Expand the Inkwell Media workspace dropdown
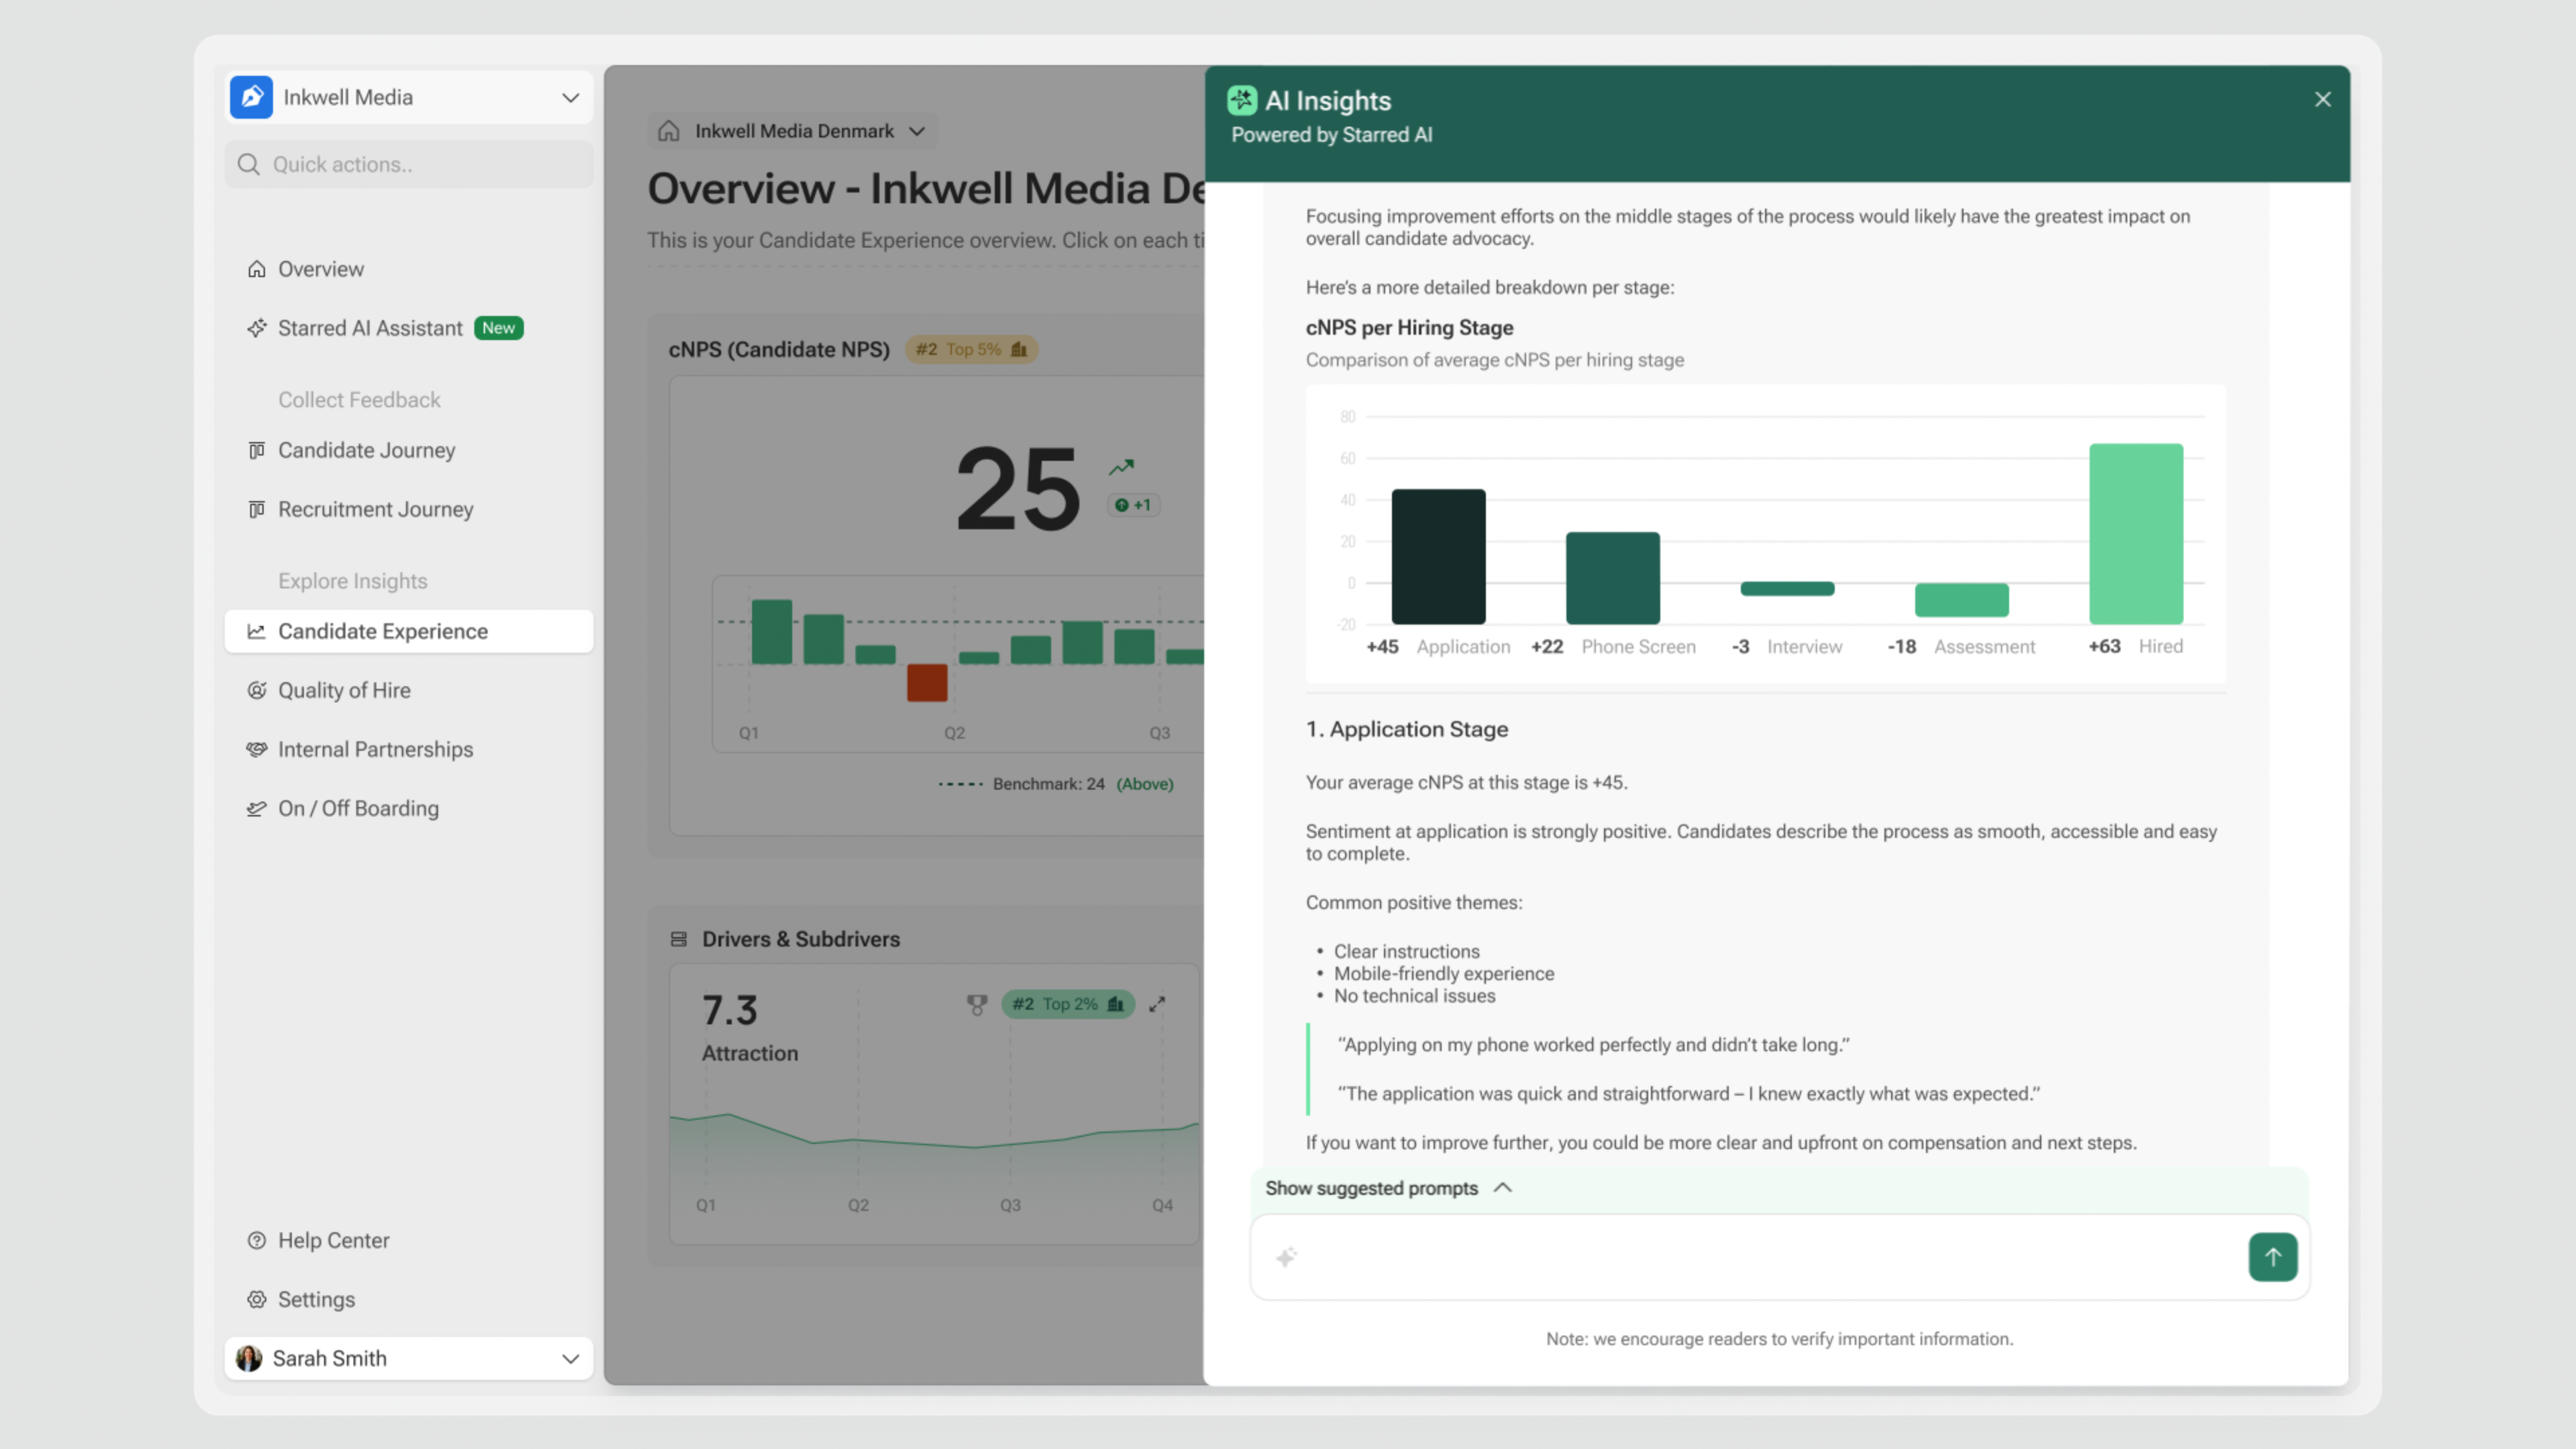The height and width of the screenshot is (1449, 2576). pos(570,97)
